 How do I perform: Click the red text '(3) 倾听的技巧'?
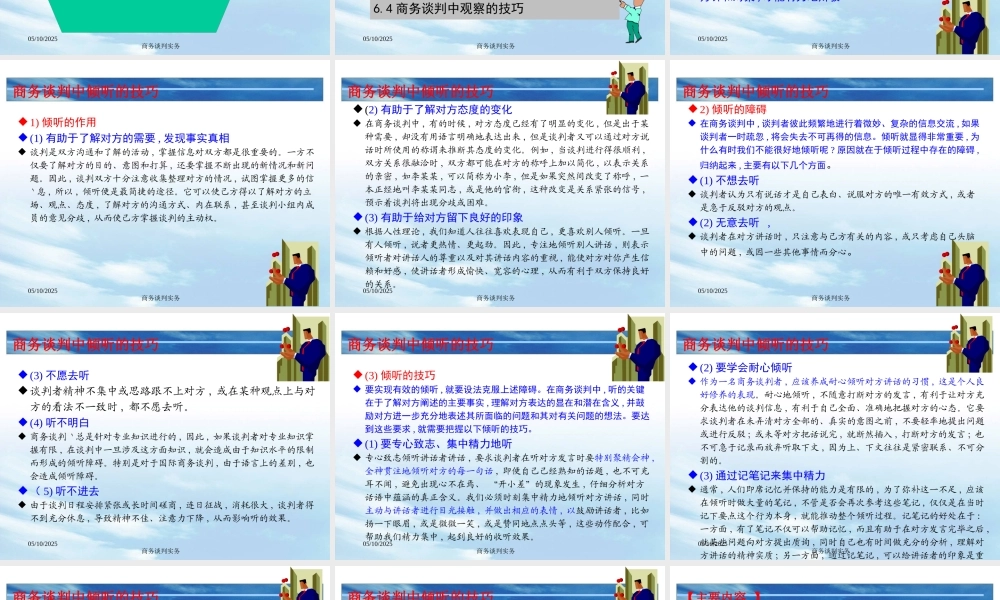tap(400, 376)
